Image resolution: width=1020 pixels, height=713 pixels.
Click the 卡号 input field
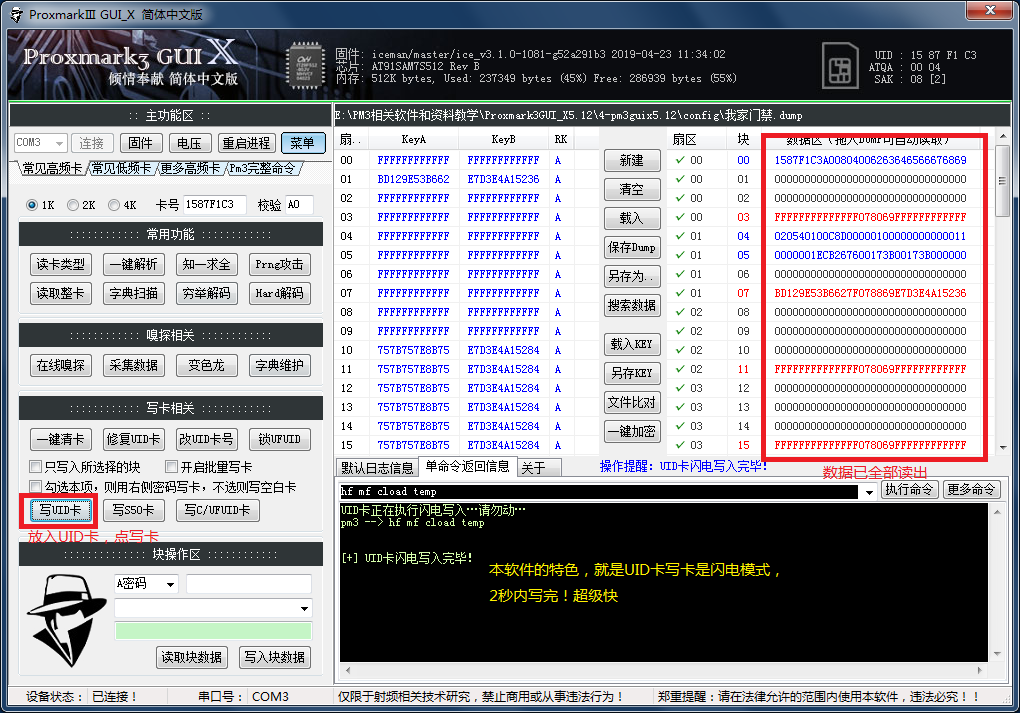coord(215,205)
